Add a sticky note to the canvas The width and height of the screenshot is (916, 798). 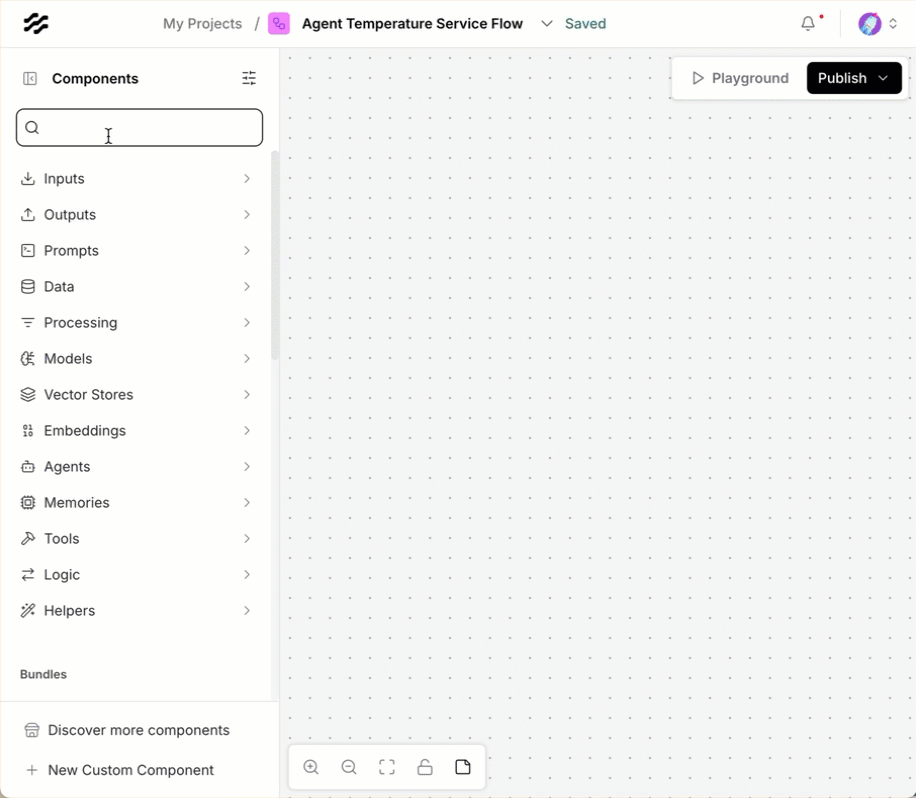pos(463,766)
